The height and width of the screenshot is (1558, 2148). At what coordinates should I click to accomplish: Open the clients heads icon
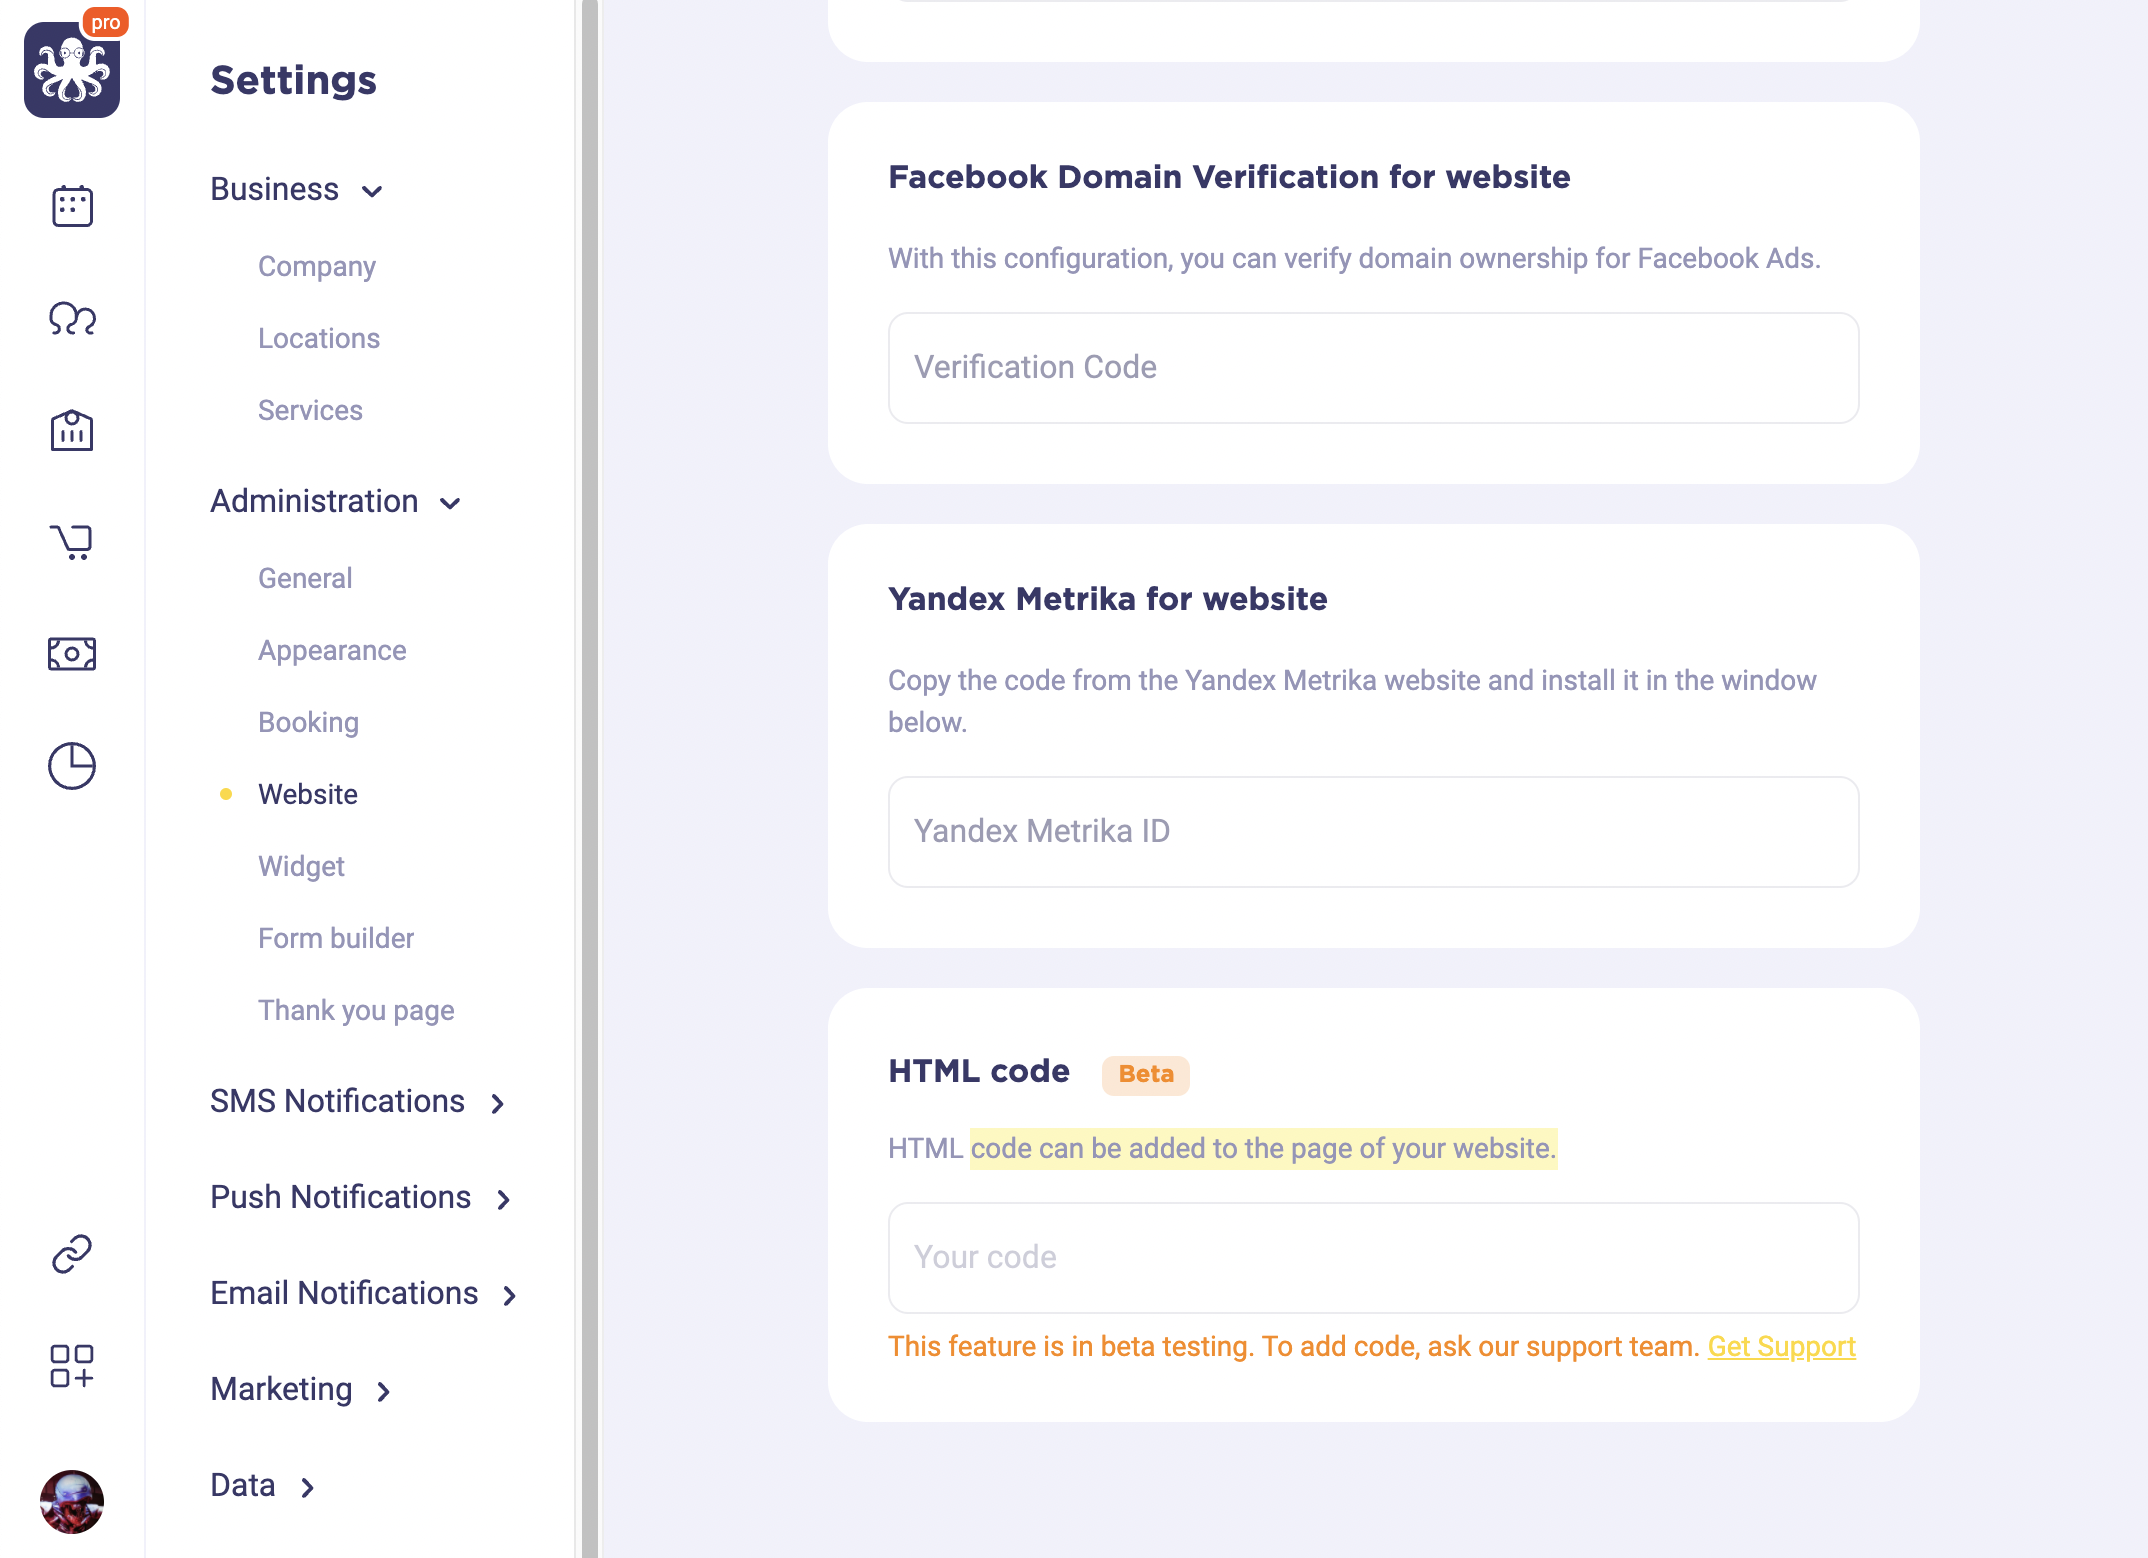click(x=72, y=319)
